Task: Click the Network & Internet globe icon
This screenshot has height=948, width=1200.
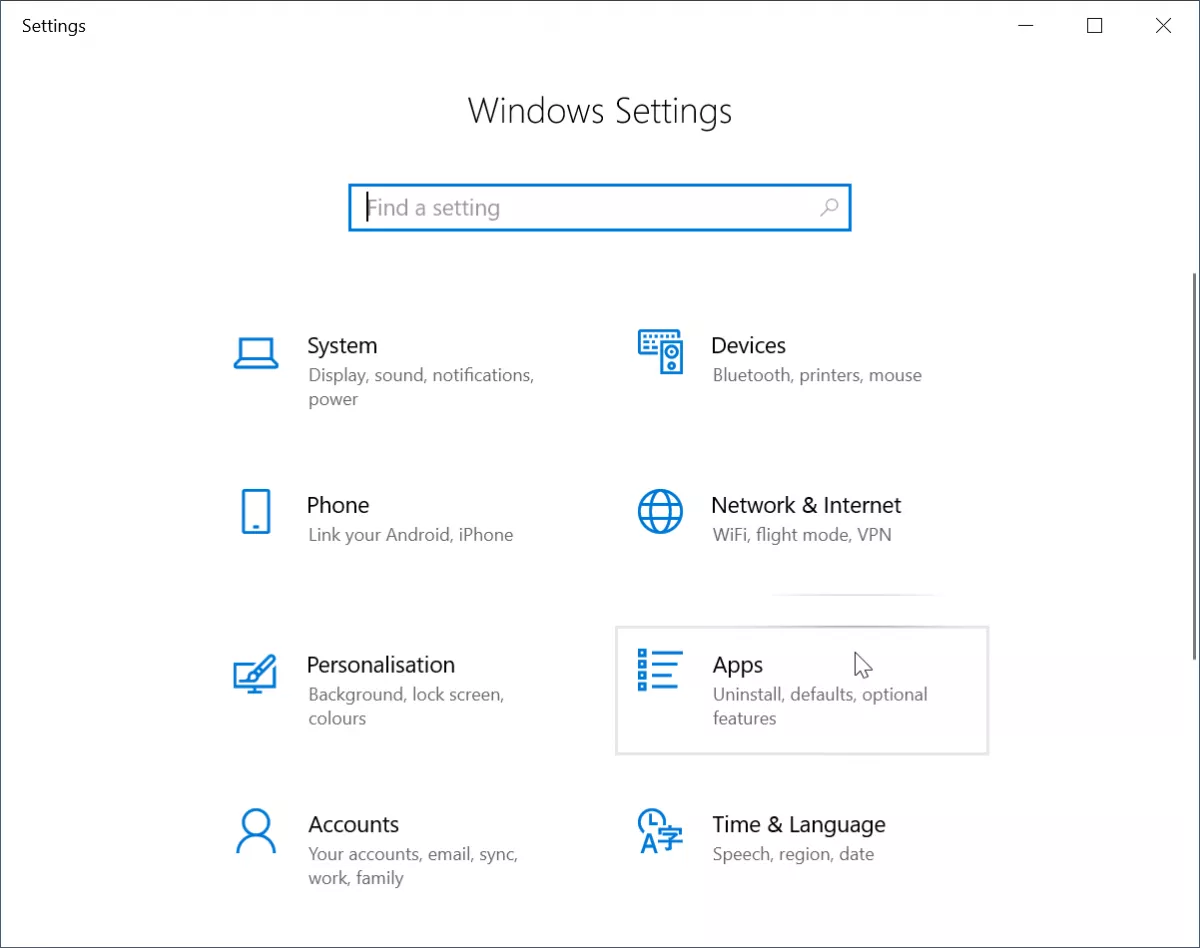Action: pyautogui.click(x=660, y=511)
